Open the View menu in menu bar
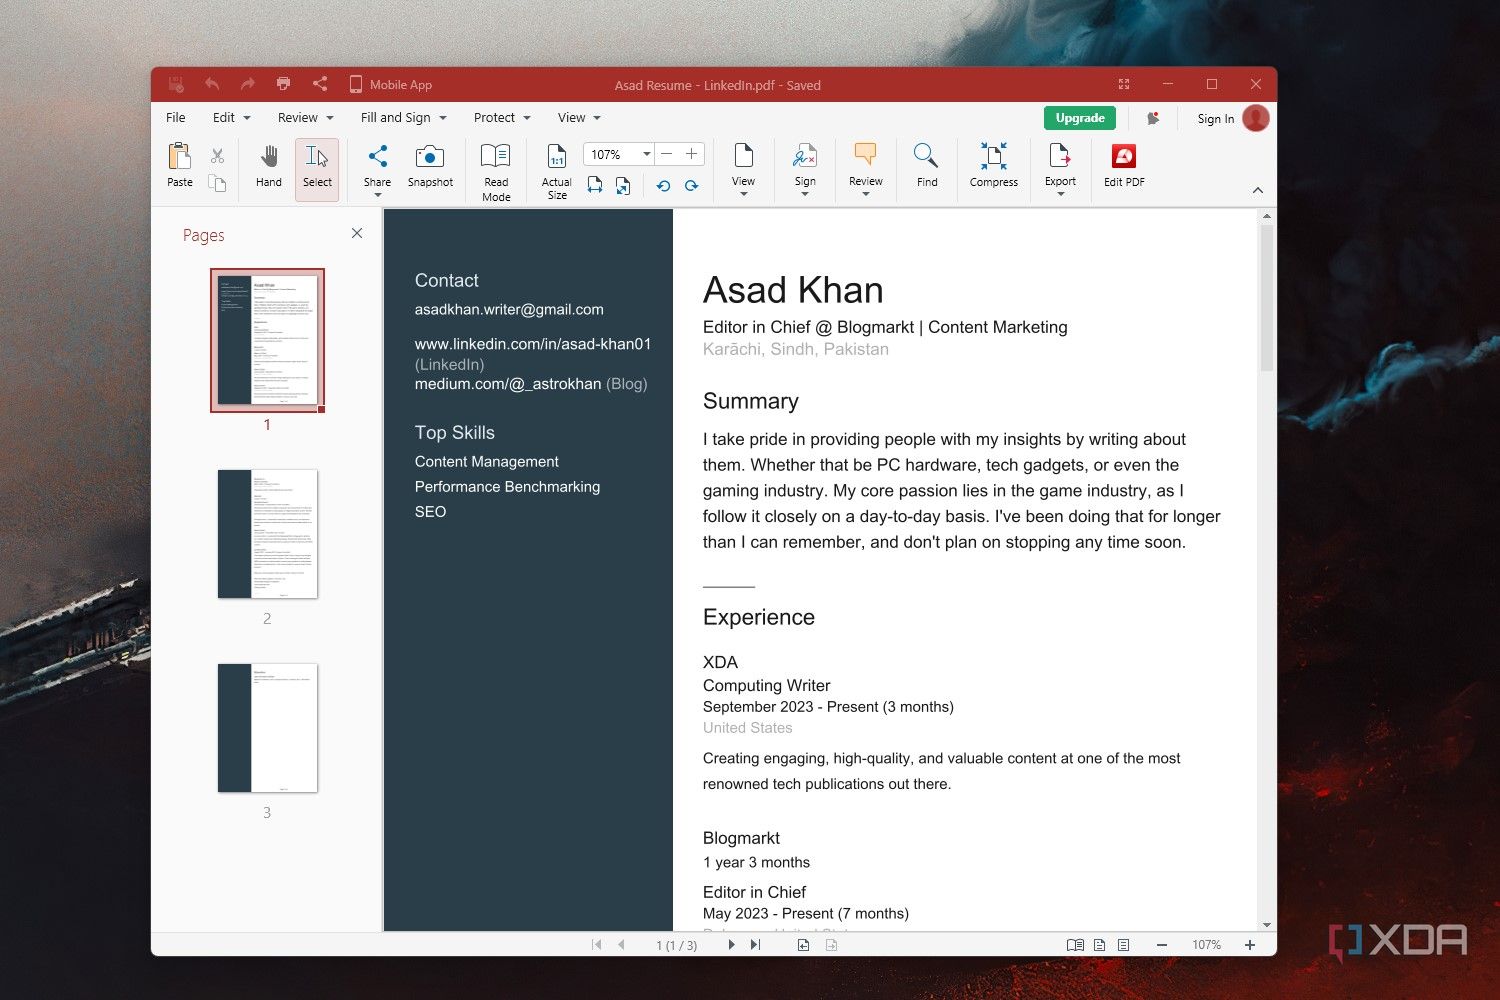1500x1000 pixels. pos(579,118)
